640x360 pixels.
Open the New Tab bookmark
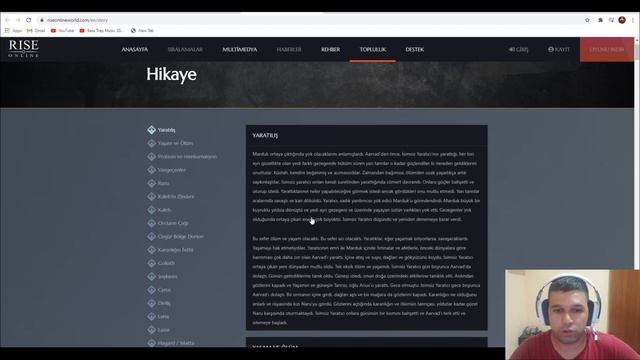[x=142, y=31]
